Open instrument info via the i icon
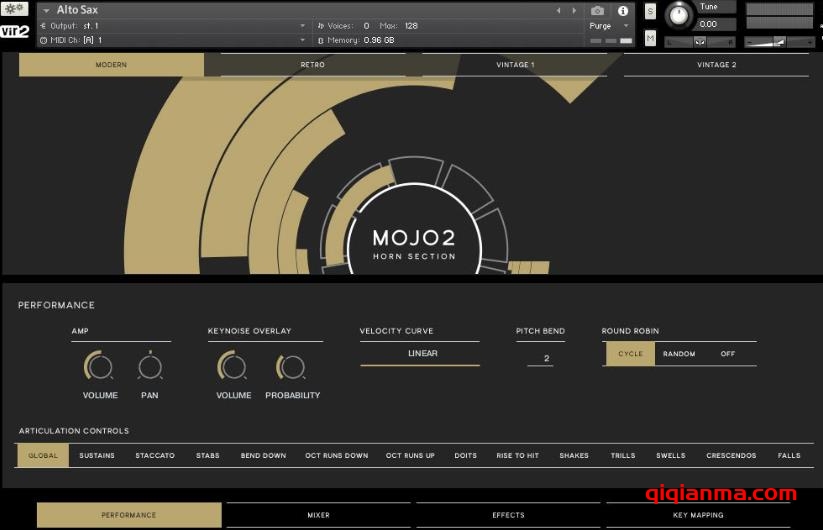The image size is (823, 530). (x=623, y=10)
